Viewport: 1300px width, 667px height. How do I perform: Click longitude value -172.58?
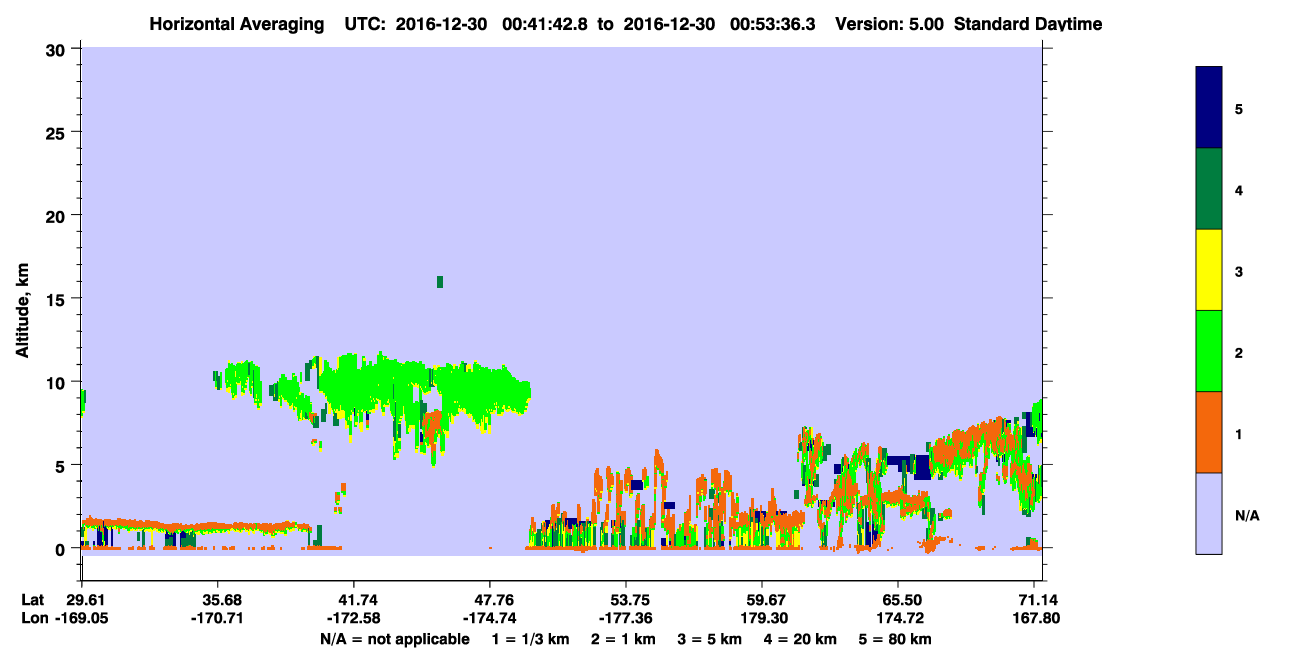click(354, 618)
